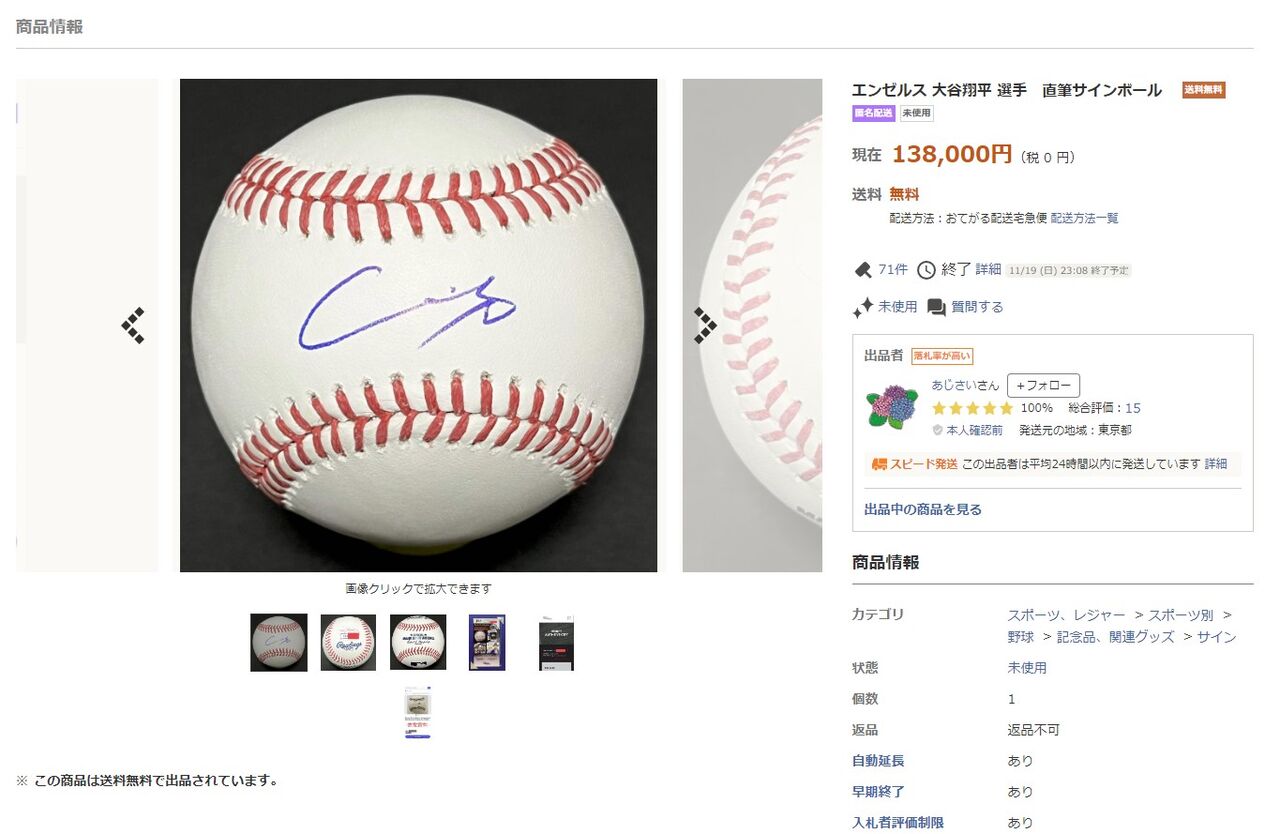Click the next image arrow icon
Screen dimensions: 1280x834
tap(705, 326)
